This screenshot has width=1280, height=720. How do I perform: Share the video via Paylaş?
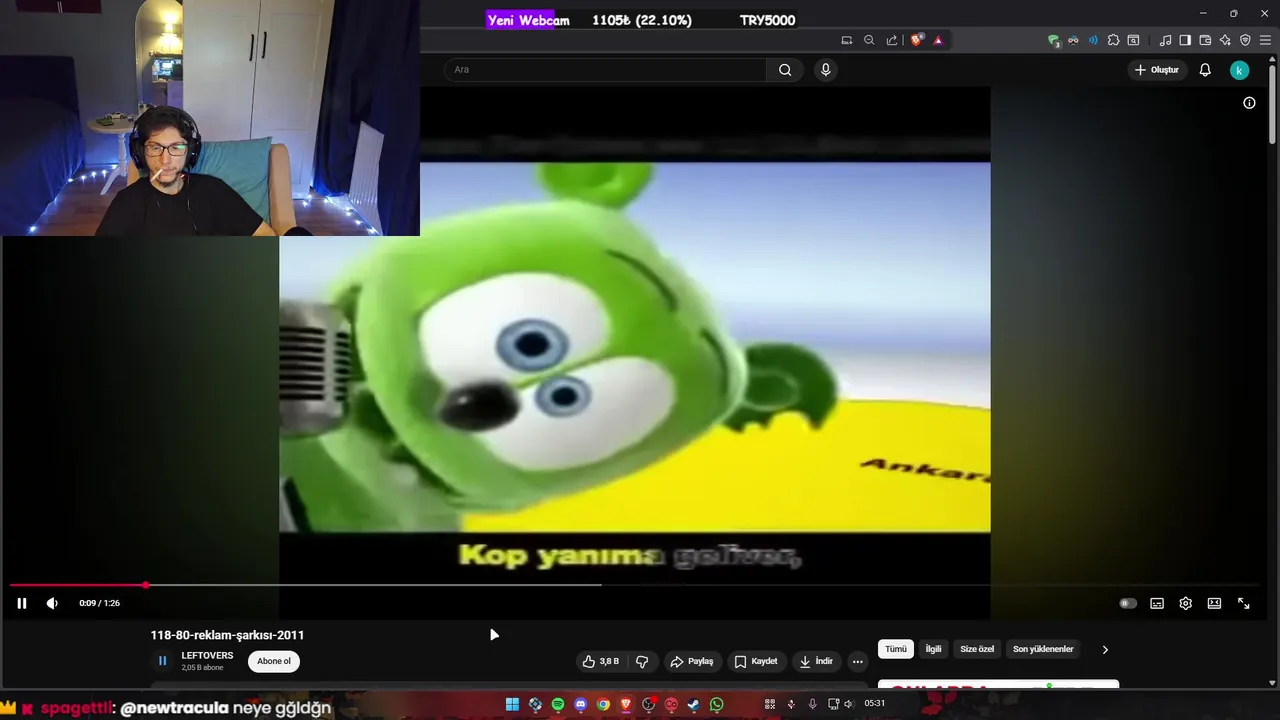click(692, 661)
